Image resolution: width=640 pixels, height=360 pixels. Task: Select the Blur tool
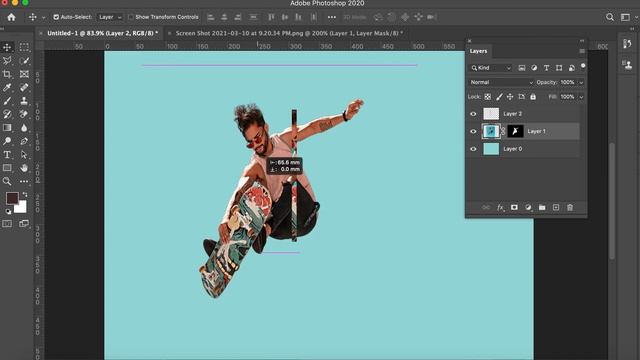point(24,128)
